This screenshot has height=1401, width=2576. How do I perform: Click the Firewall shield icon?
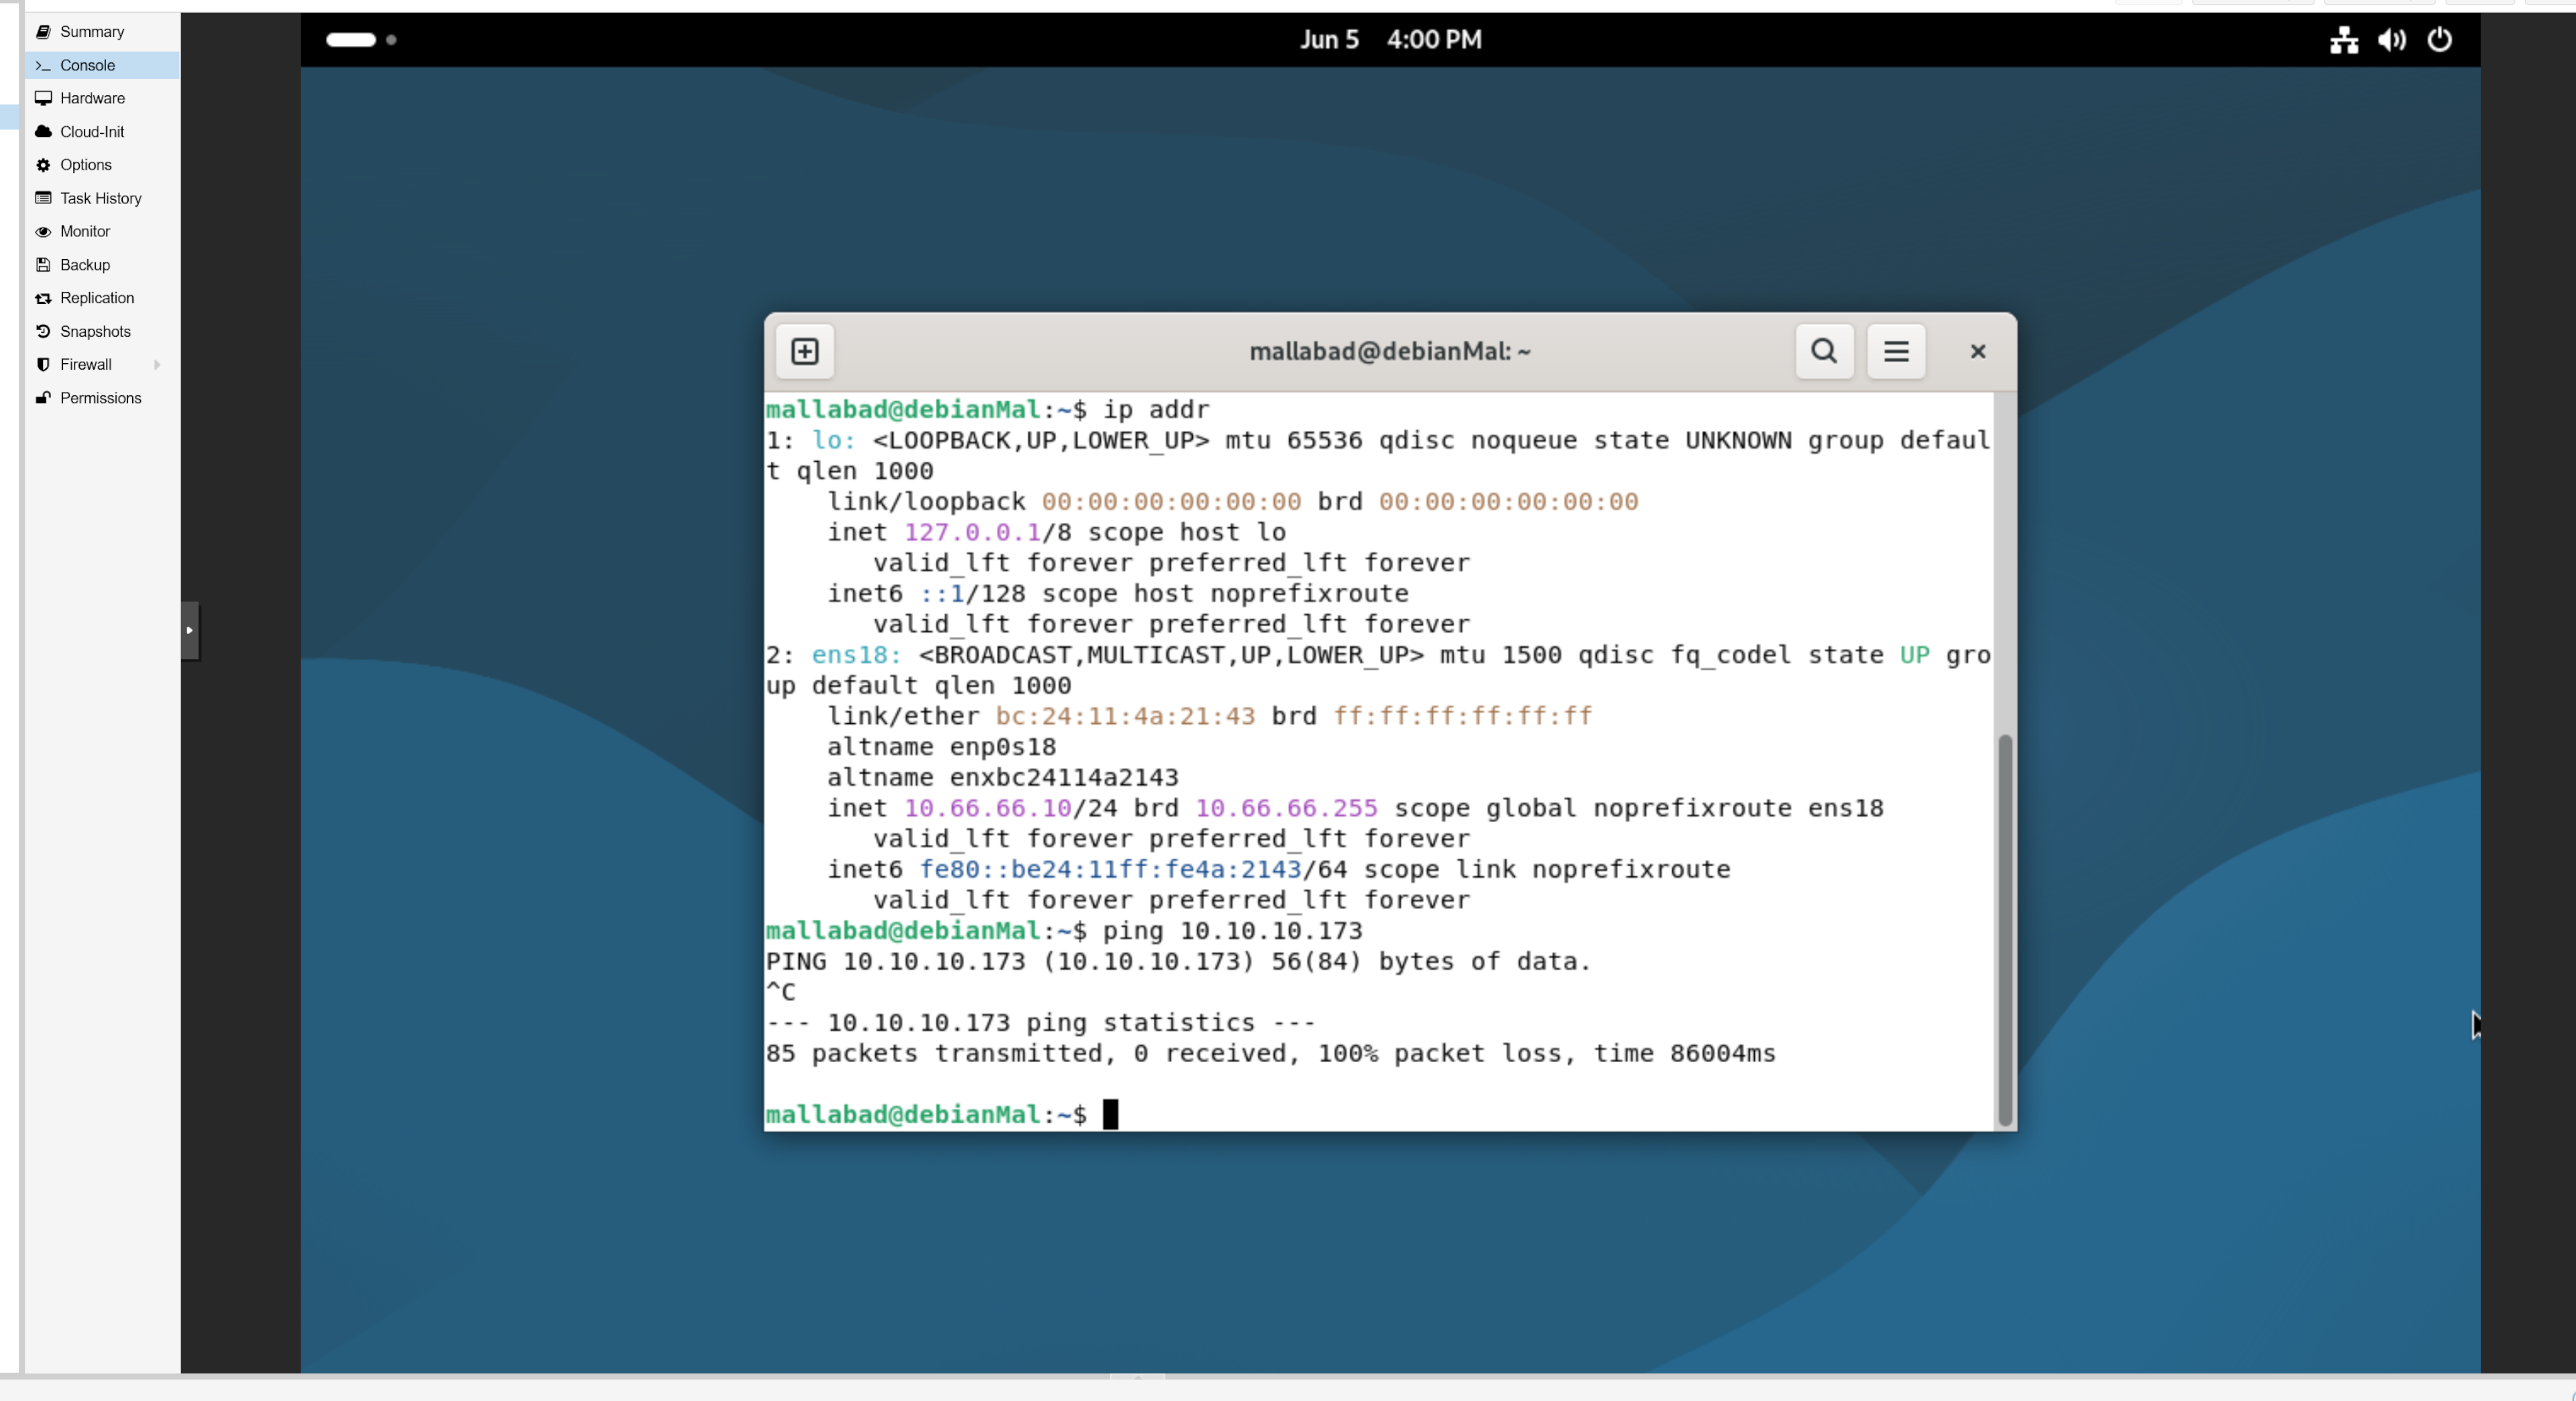pos(43,364)
